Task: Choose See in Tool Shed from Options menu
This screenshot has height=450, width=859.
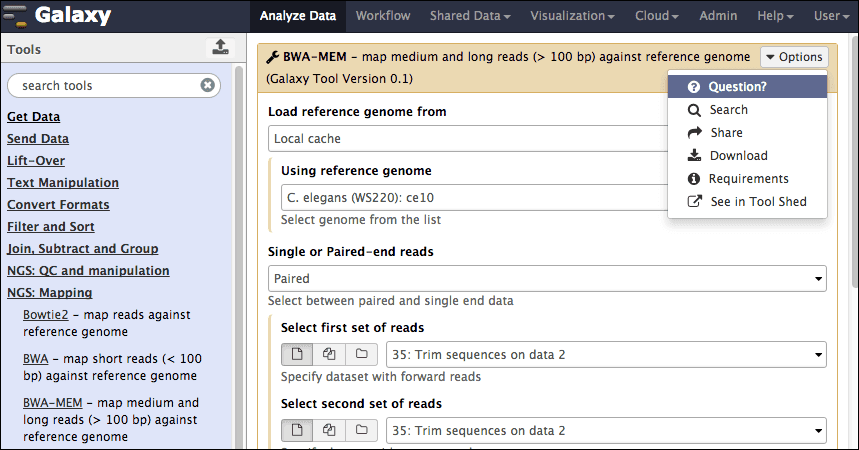Action: 747,202
